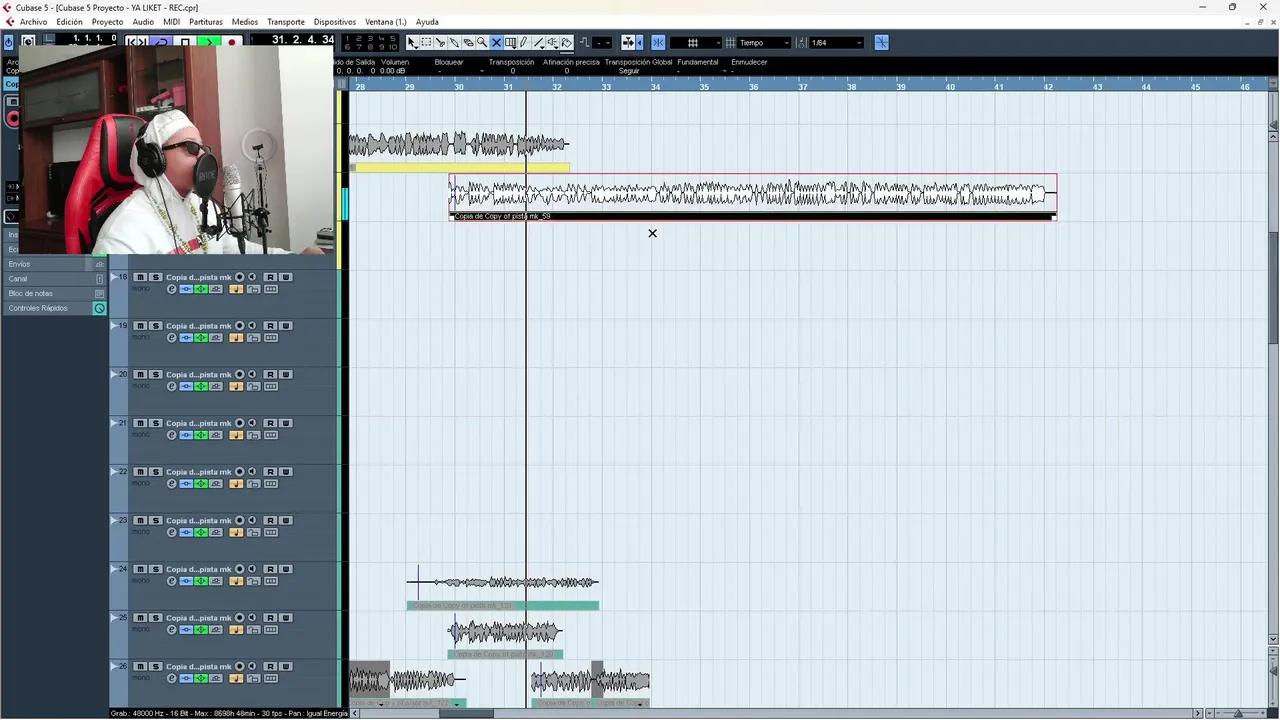This screenshot has height=720, width=1280.
Task: Toggle Read automation R on track 22
Action: click(270, 472)
